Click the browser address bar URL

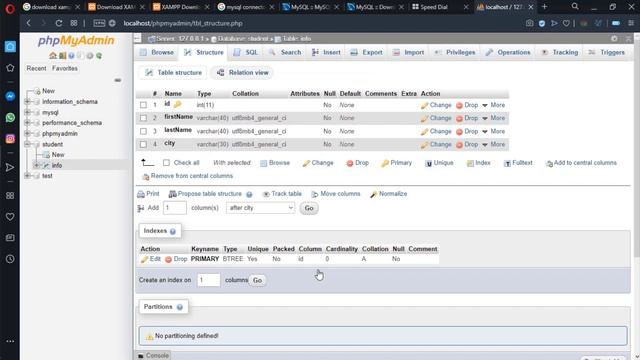tap(183, 23)
